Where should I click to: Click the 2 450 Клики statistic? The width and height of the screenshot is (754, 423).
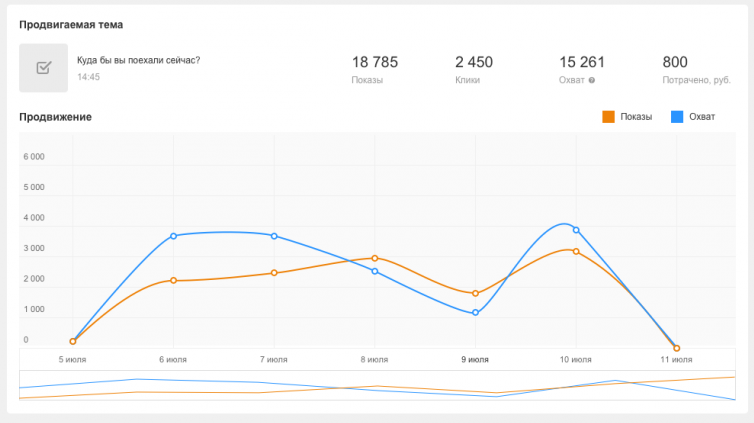pyautogui.click(x=473, y=62)
